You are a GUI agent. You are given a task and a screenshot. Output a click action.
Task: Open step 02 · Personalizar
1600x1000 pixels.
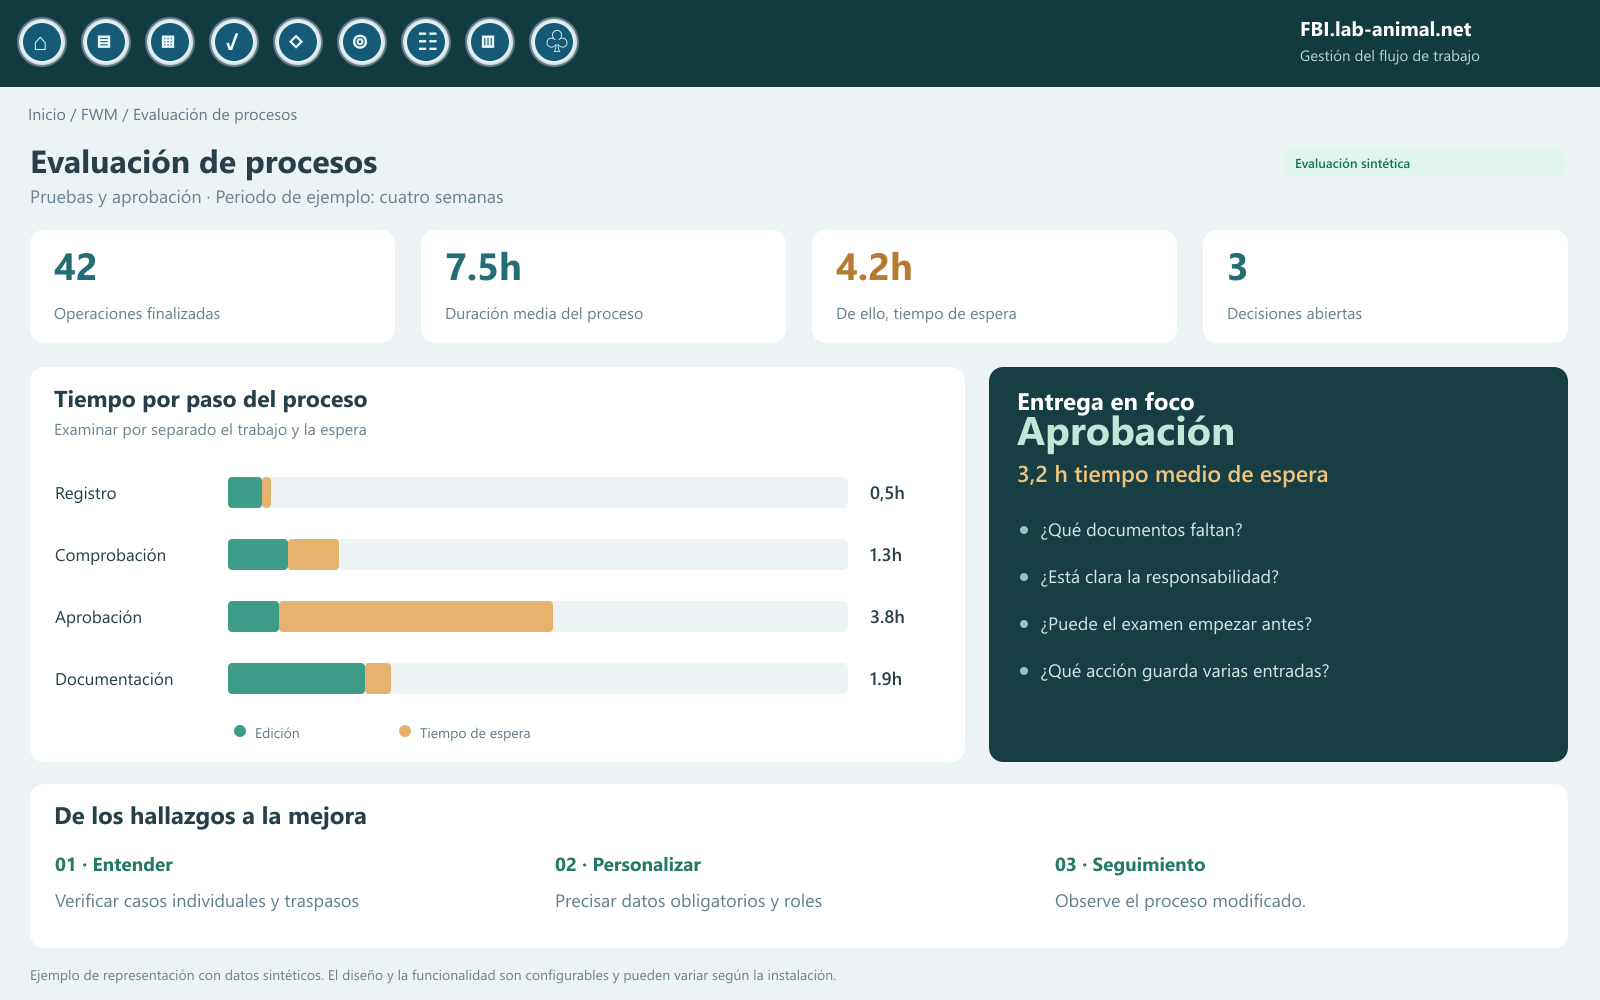point(628,865)
